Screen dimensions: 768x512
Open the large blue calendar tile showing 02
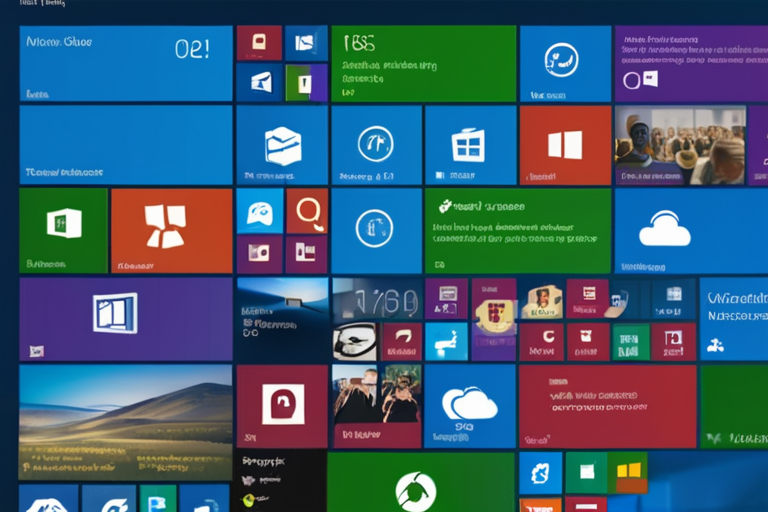[x=125, y=62]
